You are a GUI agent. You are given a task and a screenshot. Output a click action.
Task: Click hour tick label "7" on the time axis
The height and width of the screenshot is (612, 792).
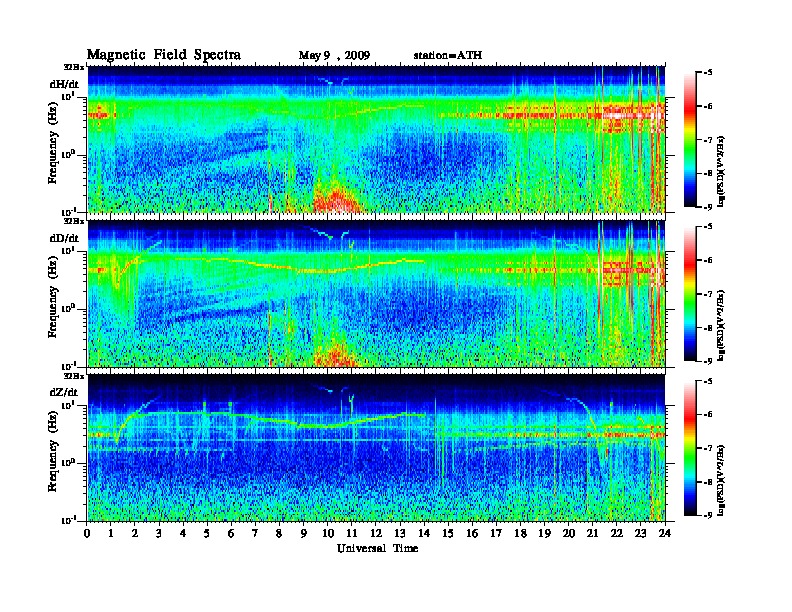click(256, 533)
